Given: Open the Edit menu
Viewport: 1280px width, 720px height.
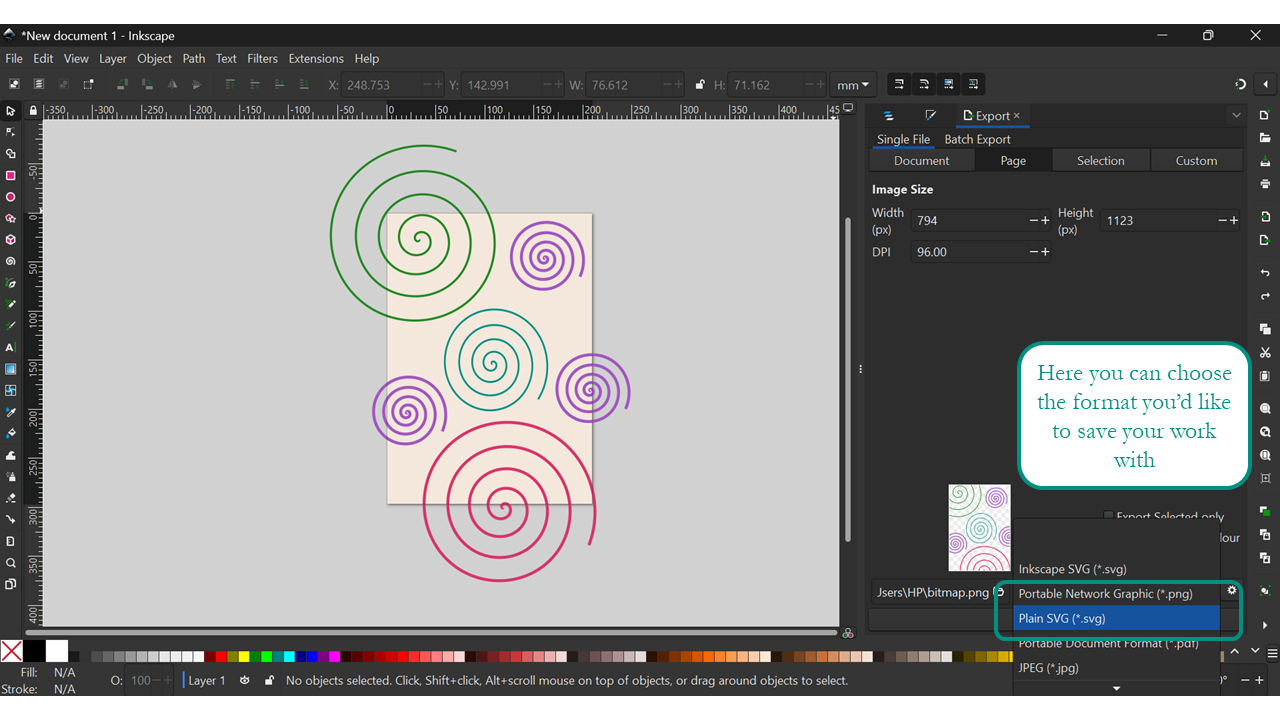Looking at the screenshot, I should tap(43, 59).
